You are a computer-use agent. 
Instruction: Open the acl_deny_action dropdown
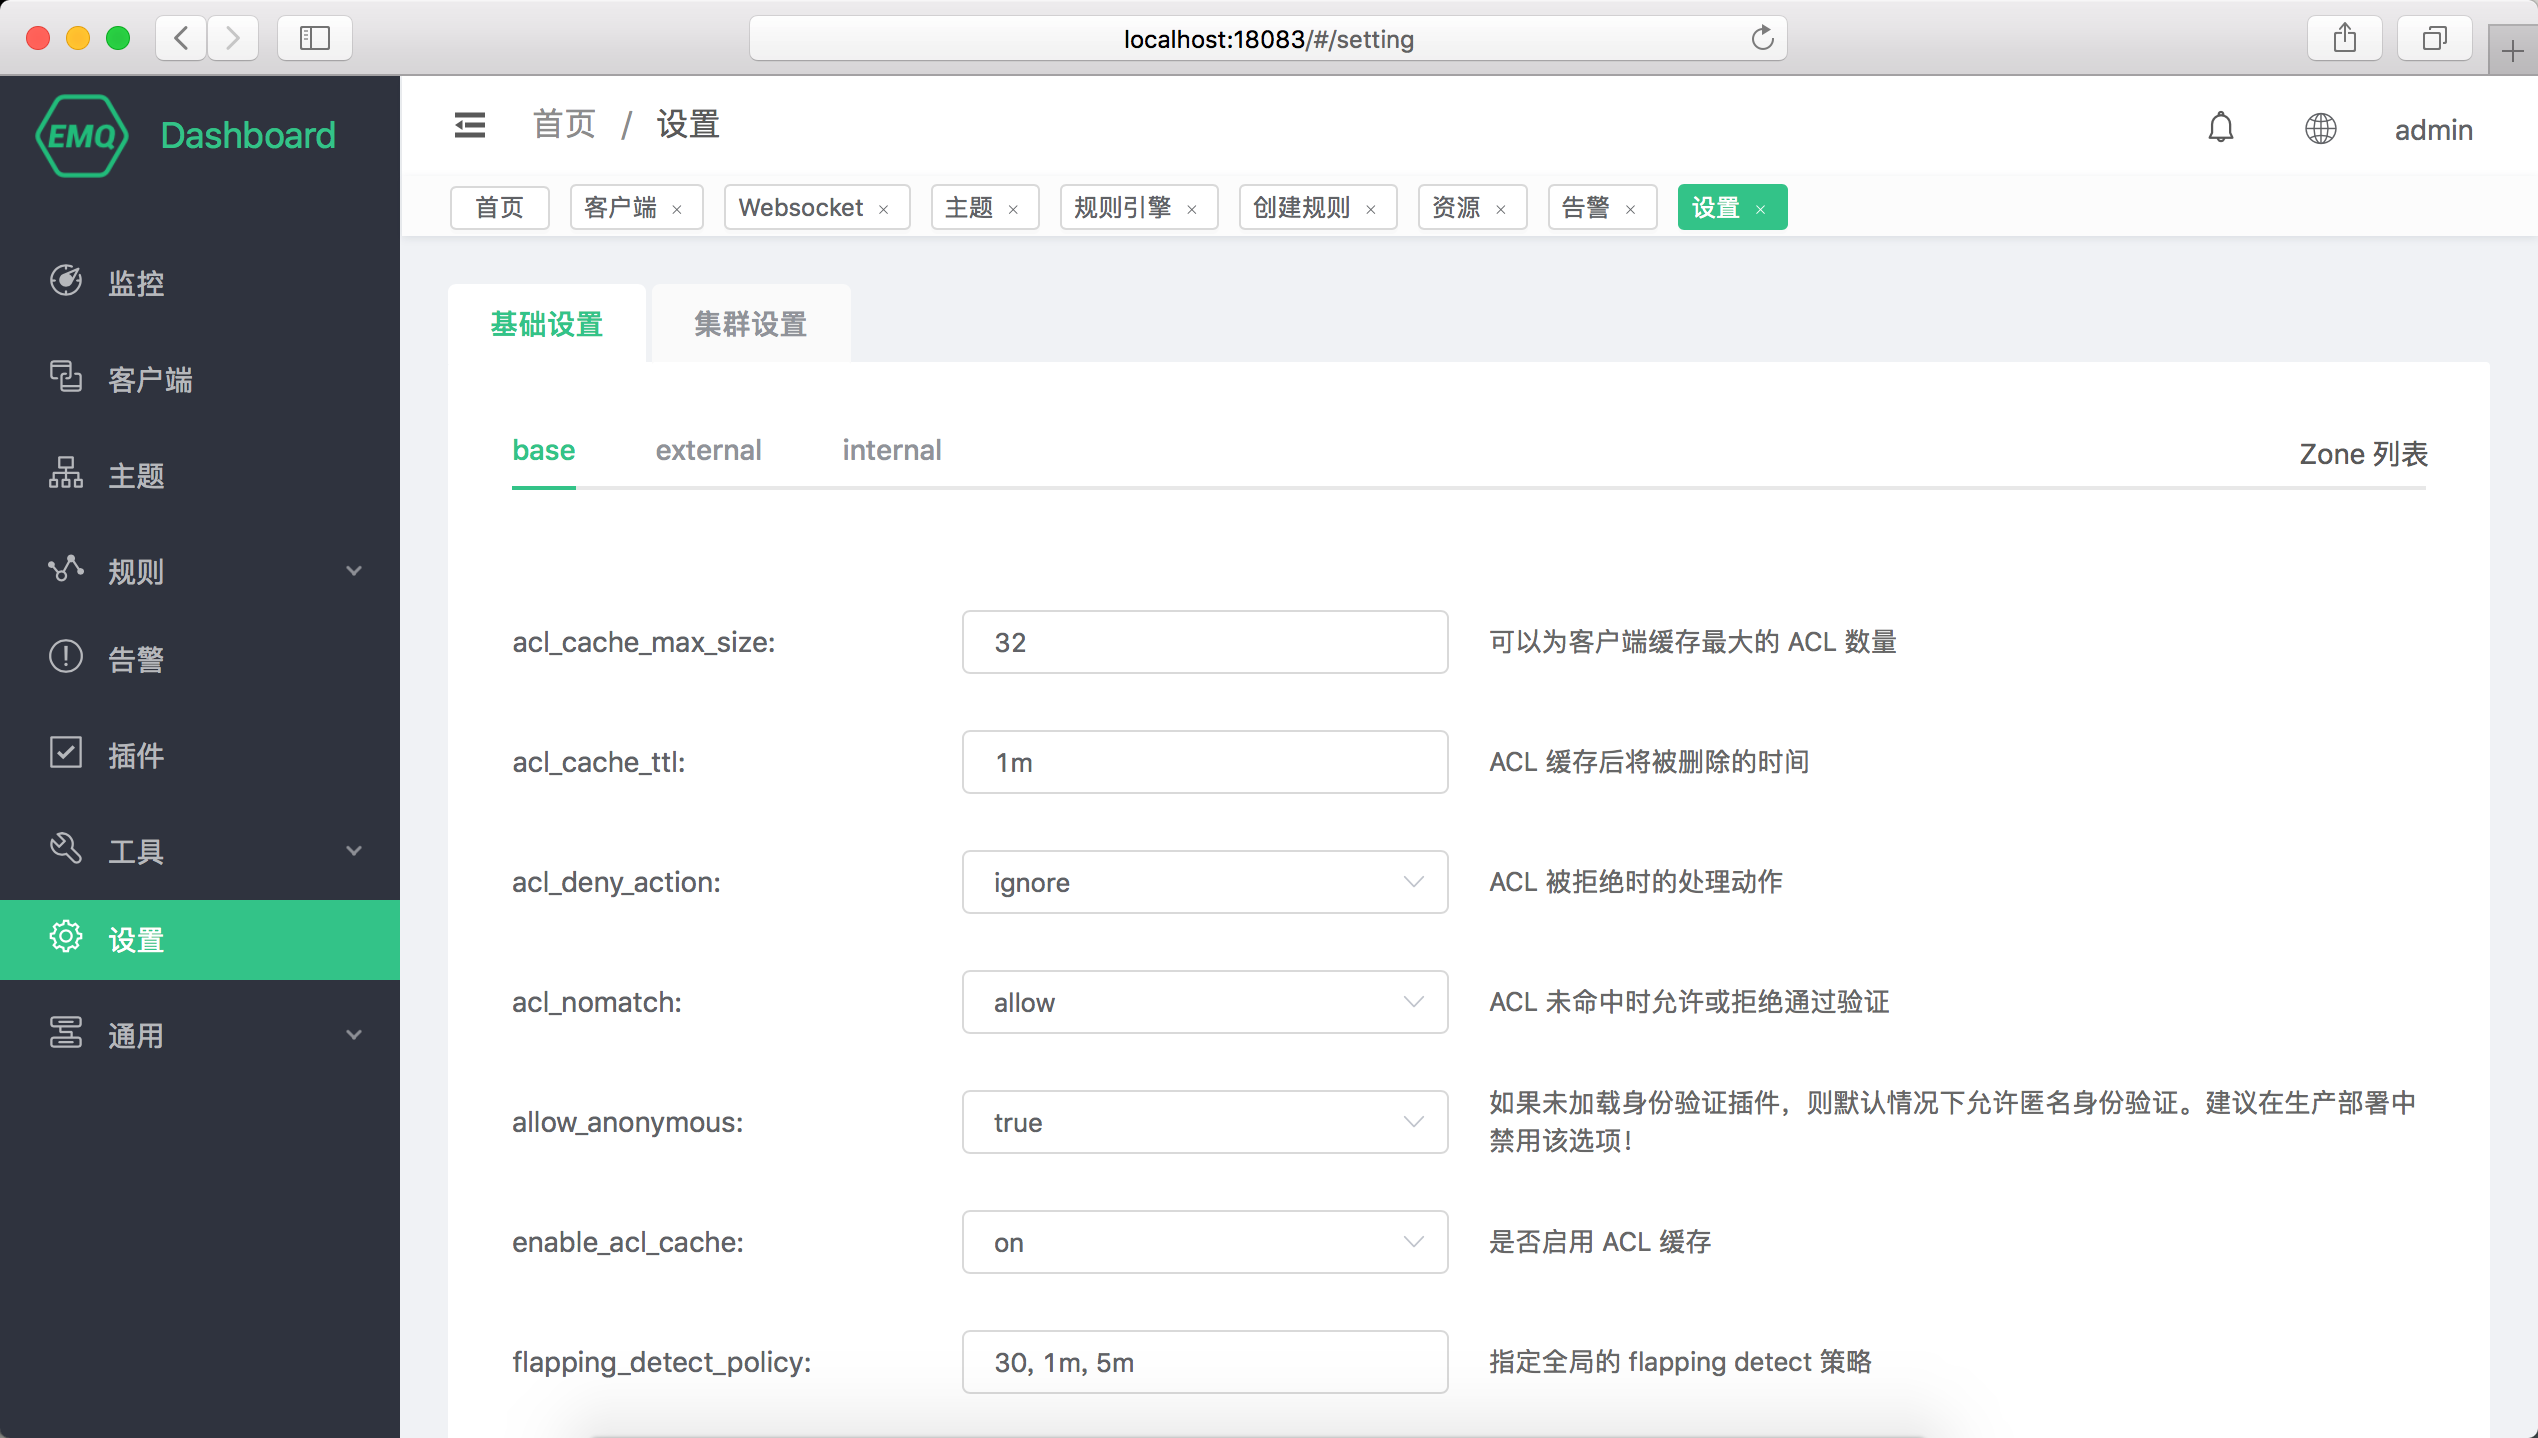tap(1204, 882)
